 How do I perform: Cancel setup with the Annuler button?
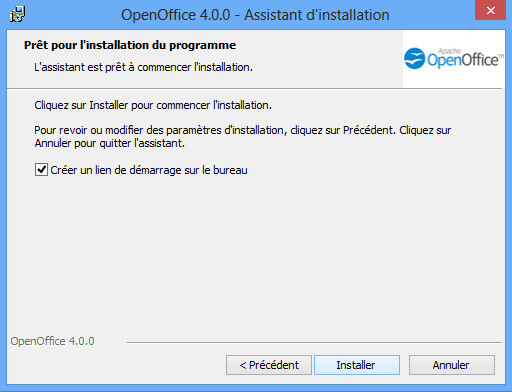(x=452, y=365)
